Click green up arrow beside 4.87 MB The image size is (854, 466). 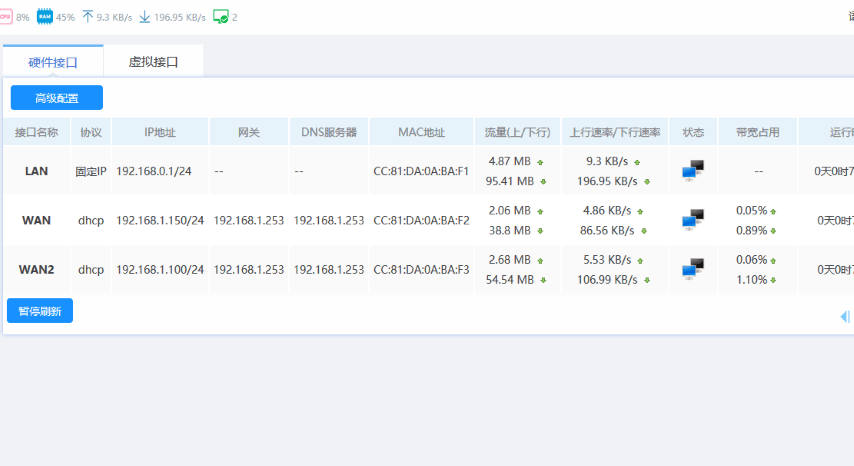540,162
